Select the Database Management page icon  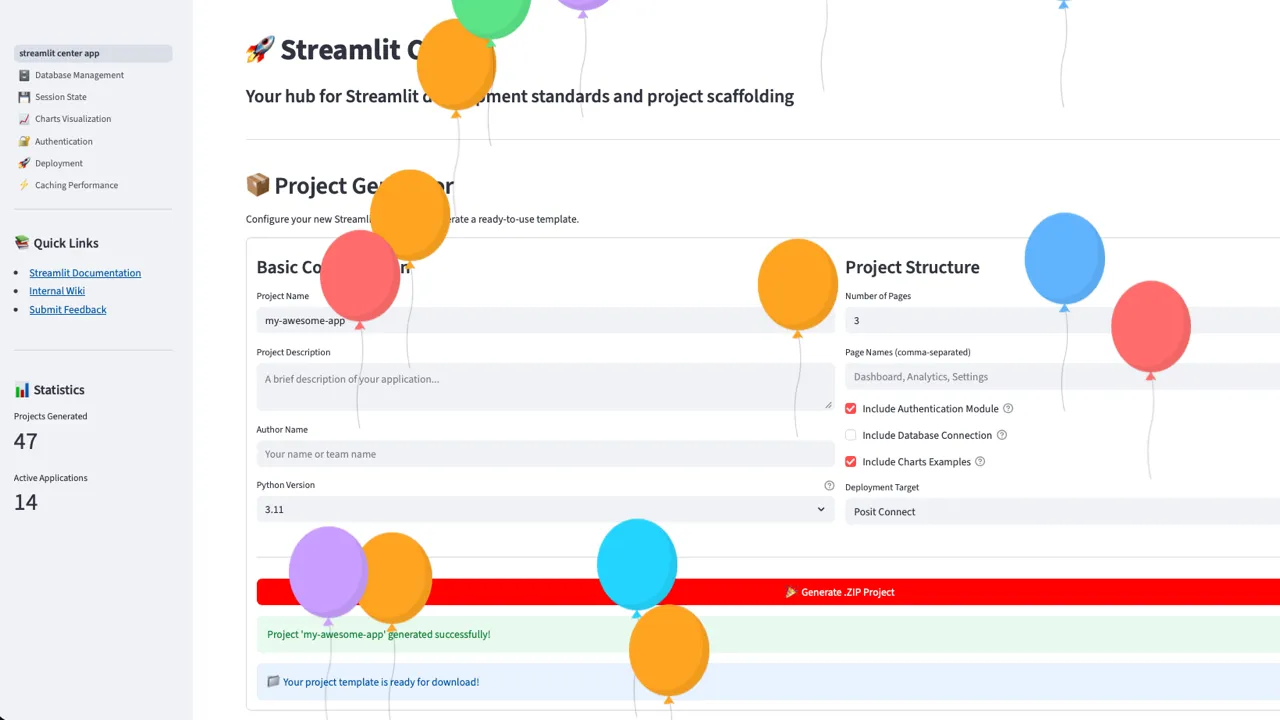[x=22, y=75]
